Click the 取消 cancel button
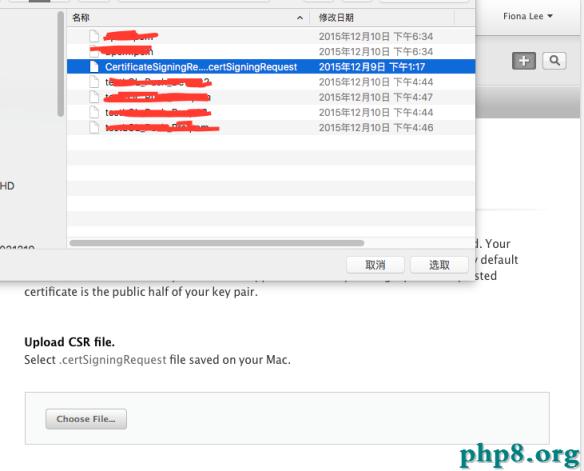The width and height of the screenshot is (584, 471). (375, 265)
